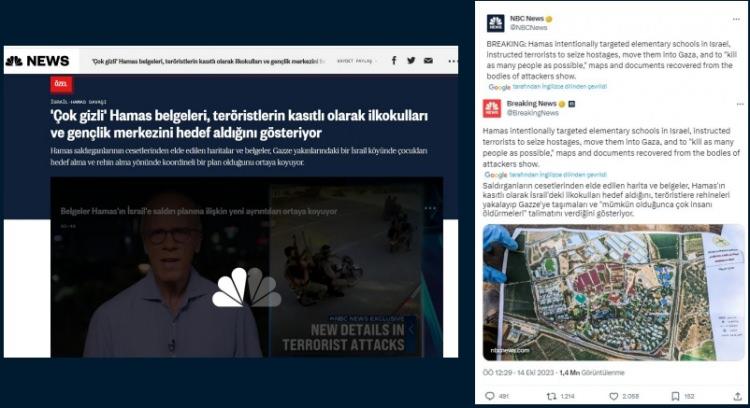The width and height of the screenshot is (750, 408).
Task: Click the 'Çok gizli' Hamas belgeleri headline
Action: coord(239,124)
